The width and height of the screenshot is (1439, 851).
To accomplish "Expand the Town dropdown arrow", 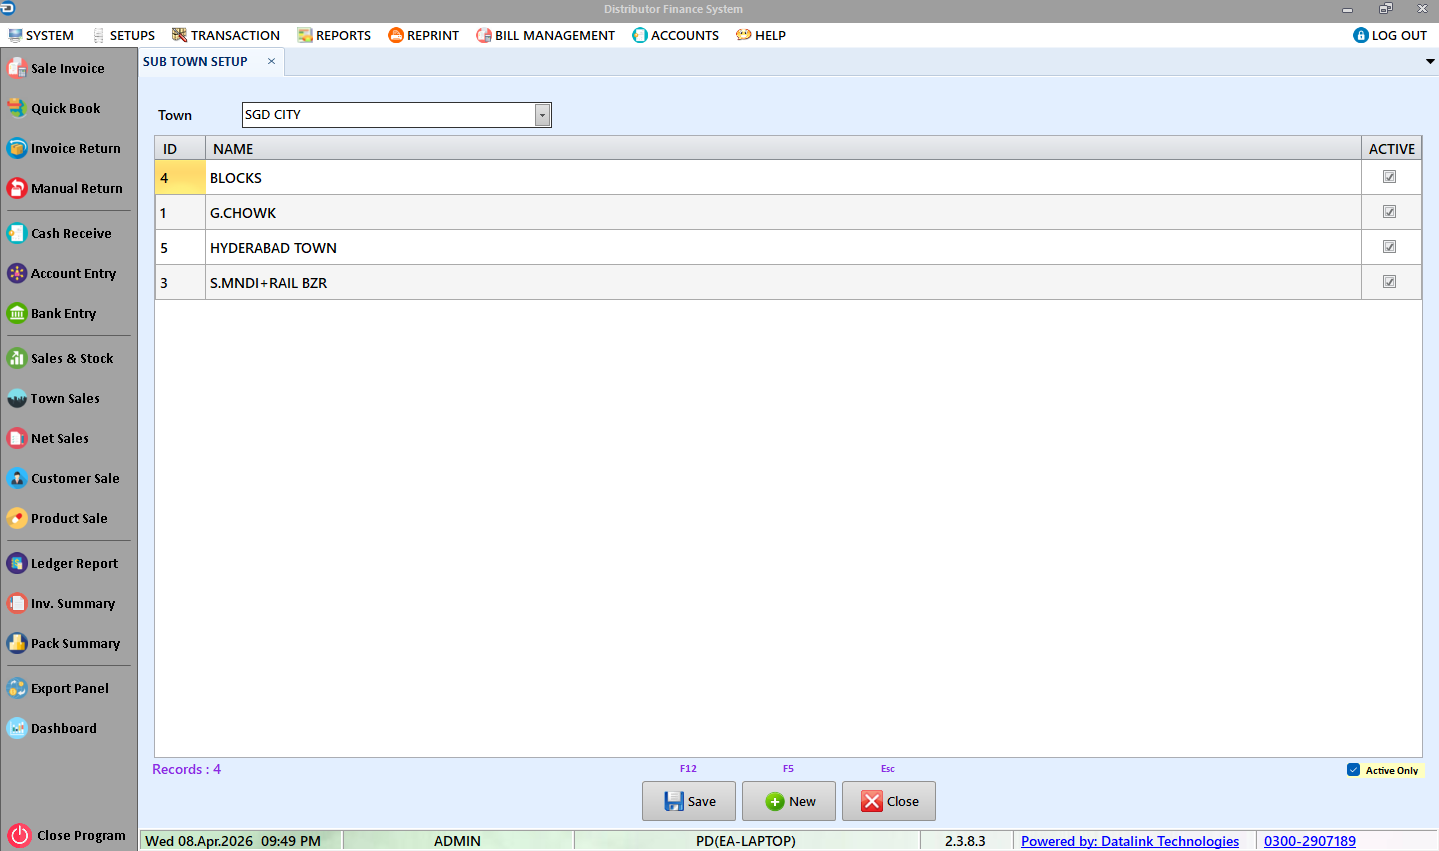I will (x=542, y=115).
